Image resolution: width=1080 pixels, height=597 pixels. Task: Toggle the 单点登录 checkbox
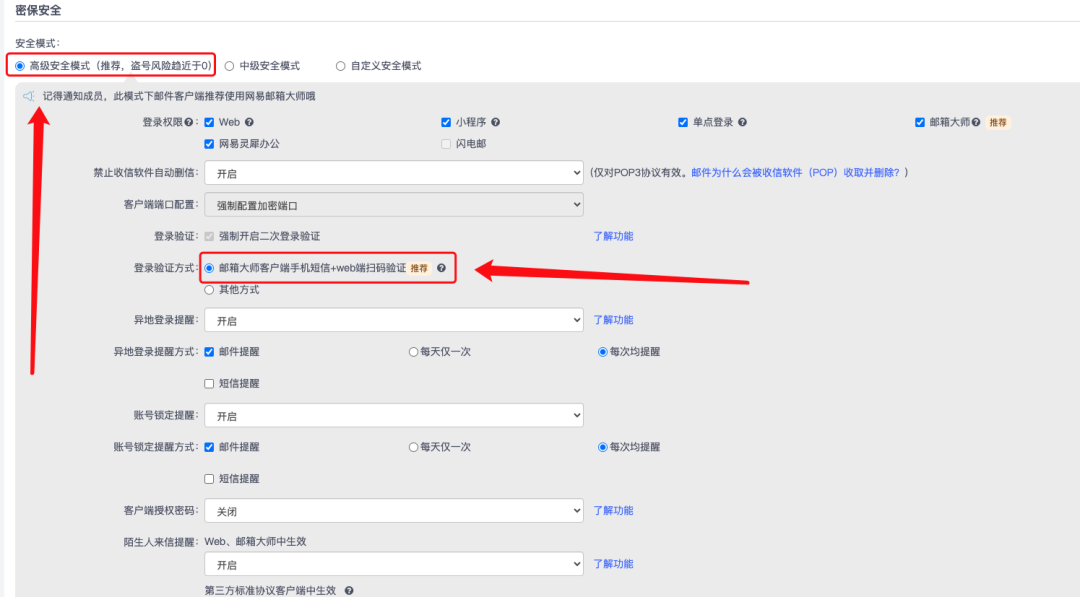(x=683, y=123)
